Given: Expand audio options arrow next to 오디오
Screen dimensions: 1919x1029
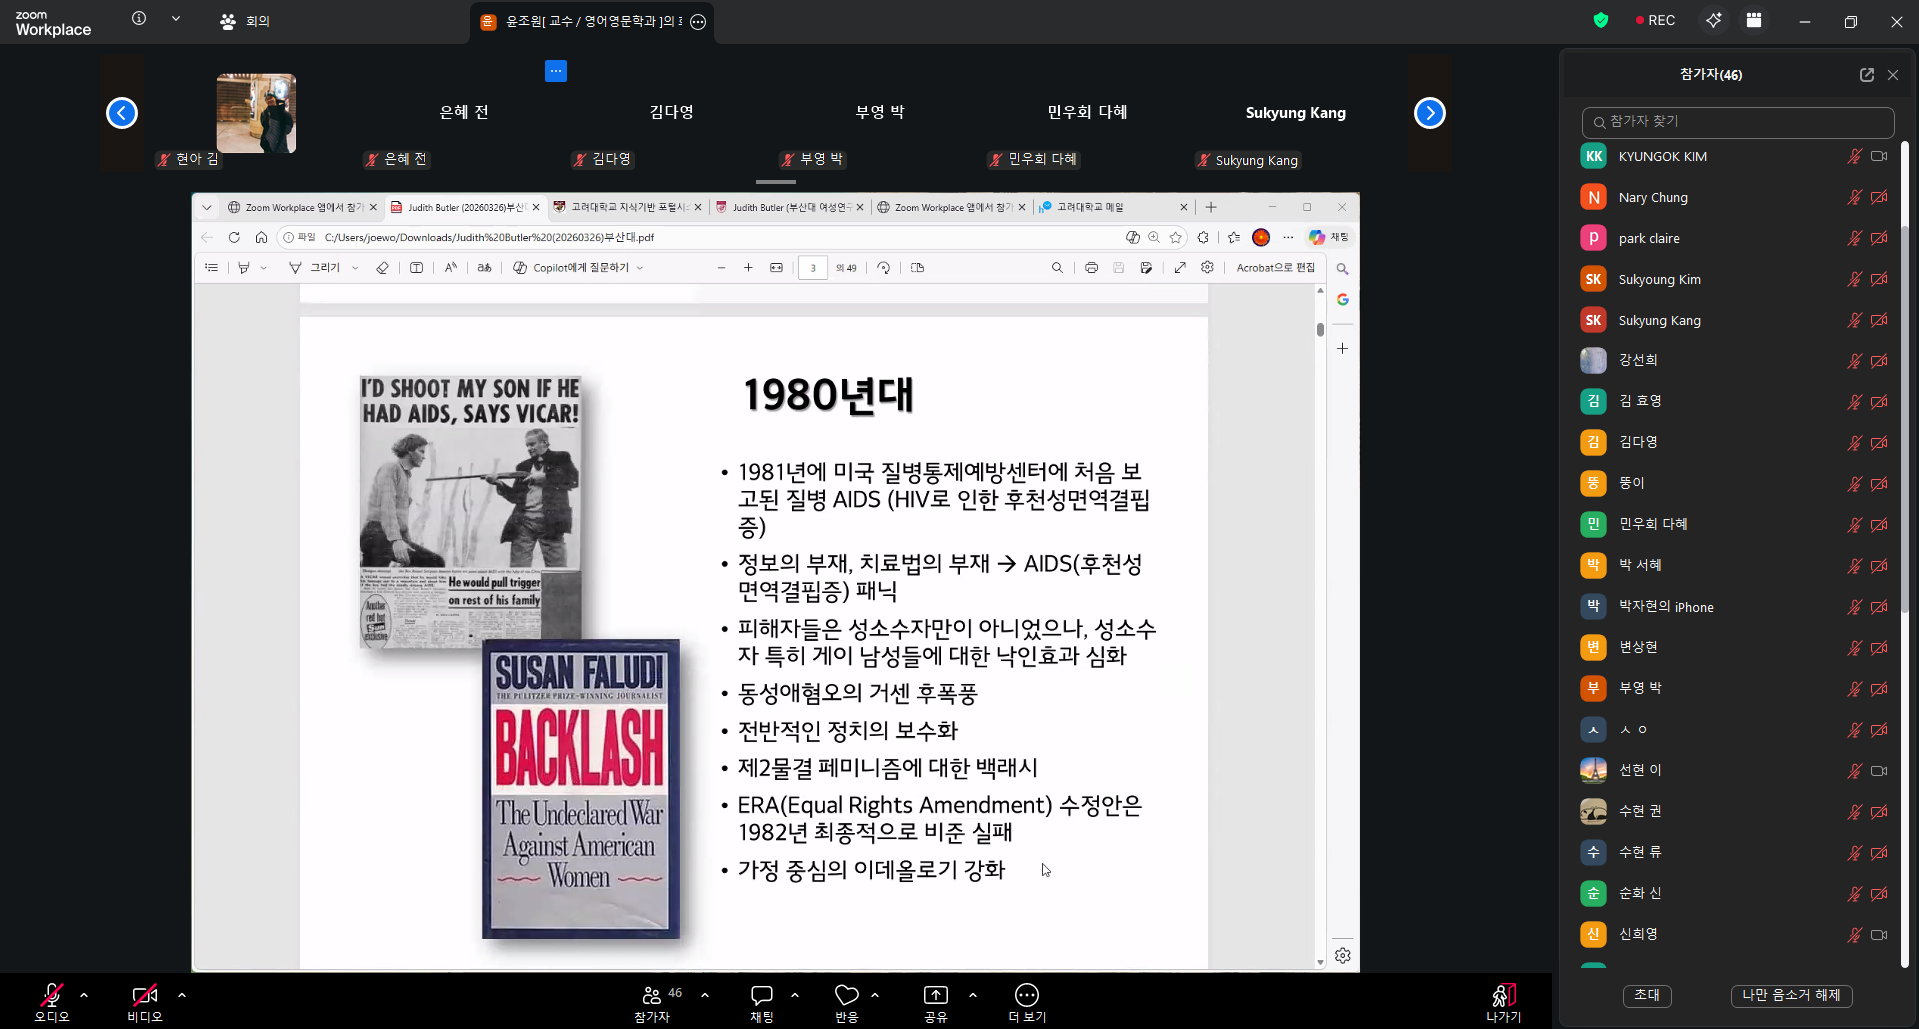Looking at the screenshot, I should (x=84, y=995).
